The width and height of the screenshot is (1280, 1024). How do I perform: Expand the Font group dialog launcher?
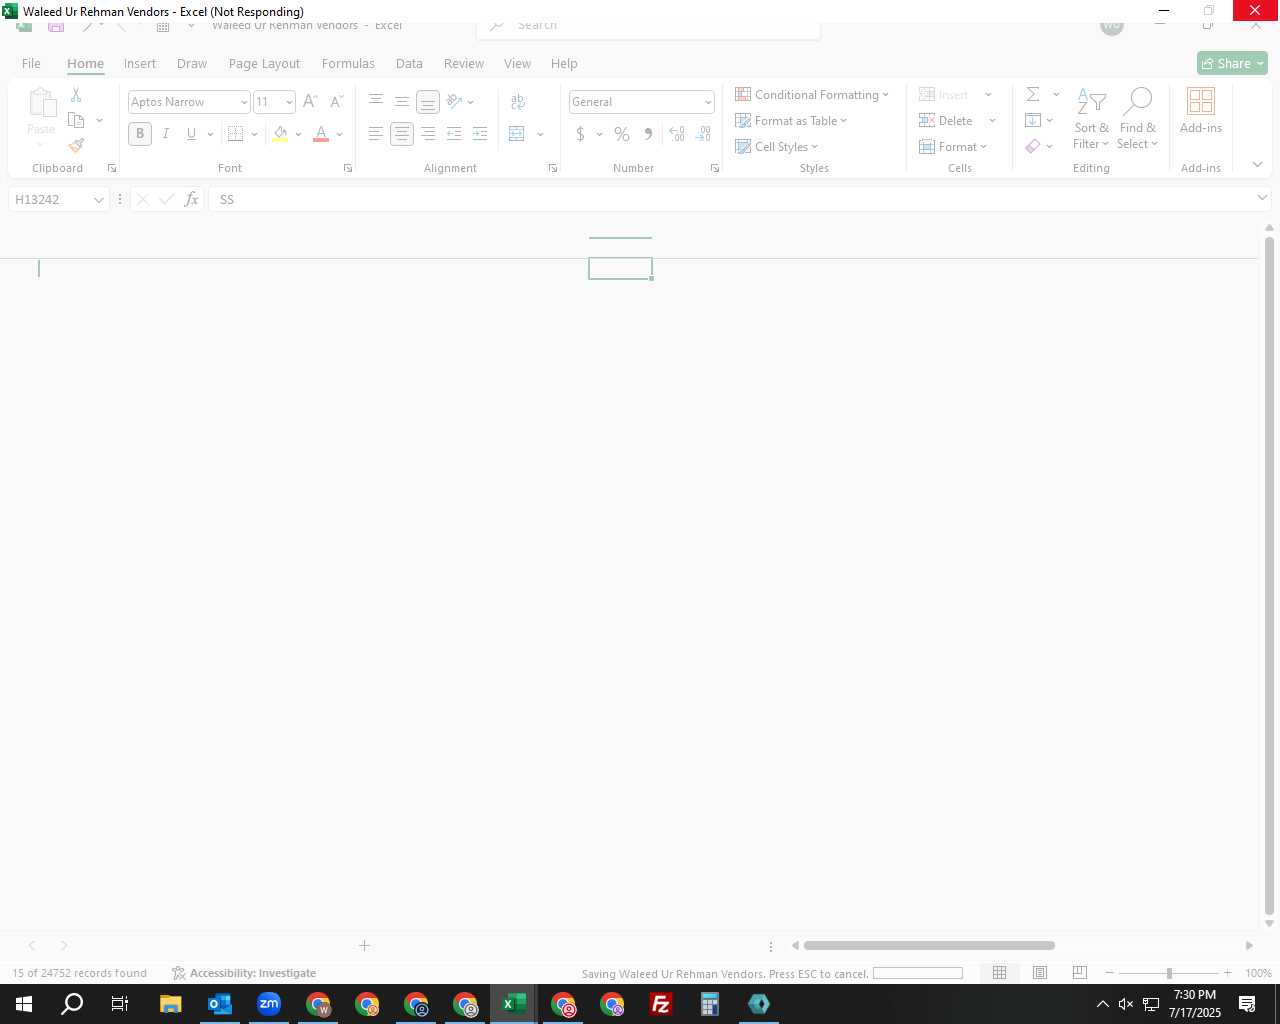click(348, 168)
